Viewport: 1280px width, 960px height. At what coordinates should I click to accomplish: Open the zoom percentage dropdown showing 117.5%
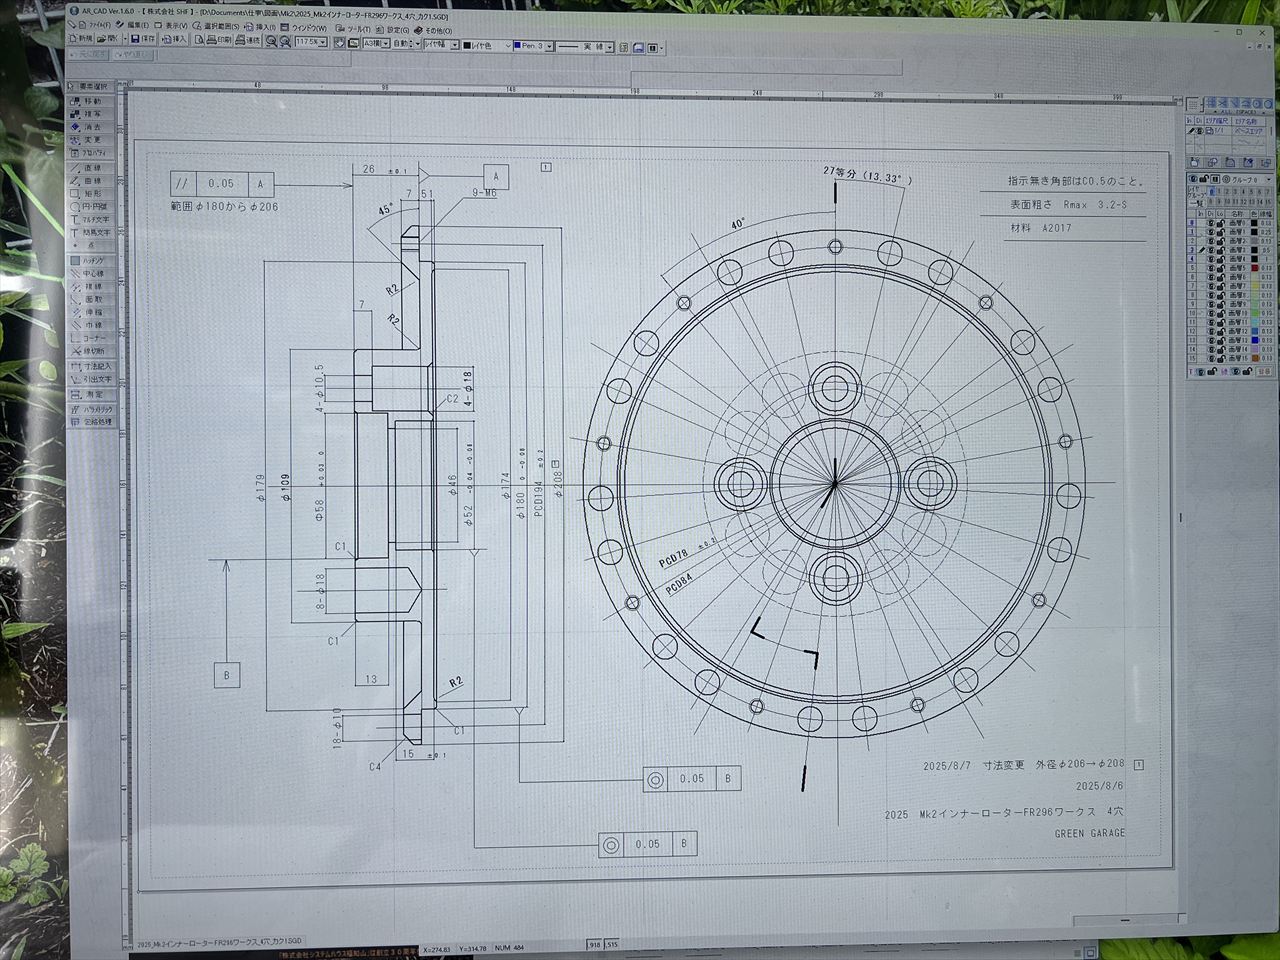[323, 43]
